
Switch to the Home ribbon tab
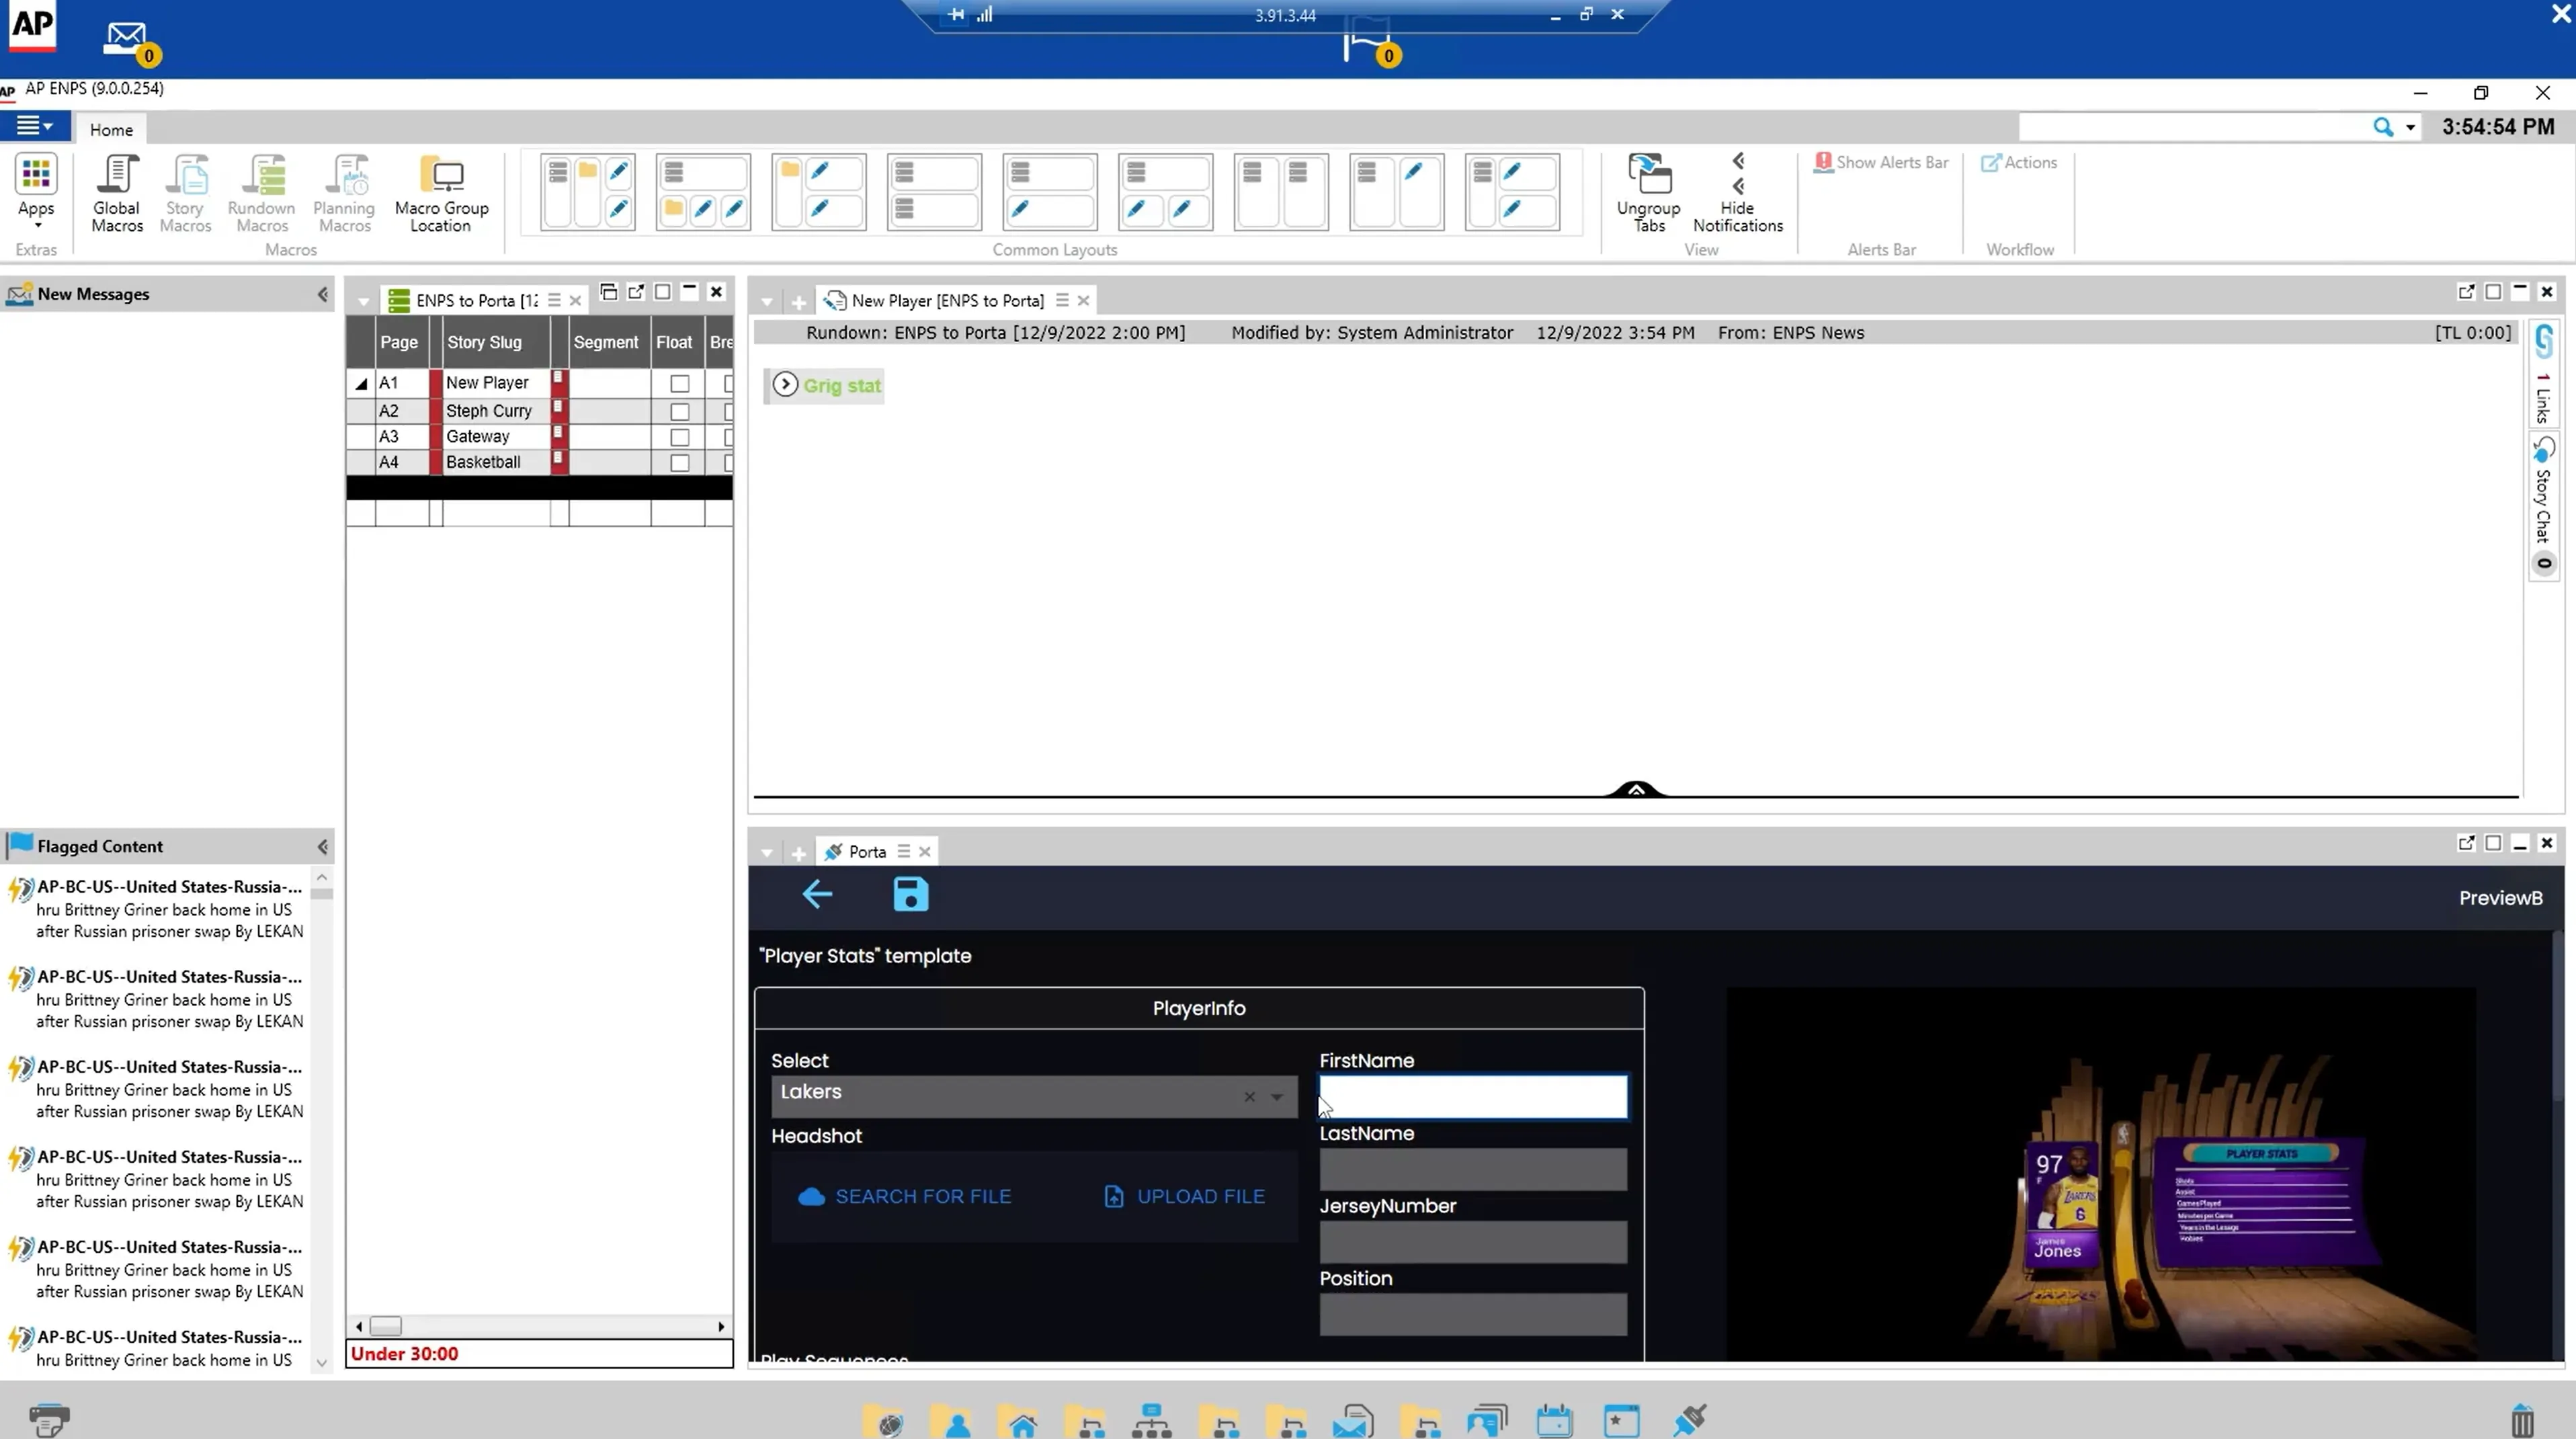point(110,128)
